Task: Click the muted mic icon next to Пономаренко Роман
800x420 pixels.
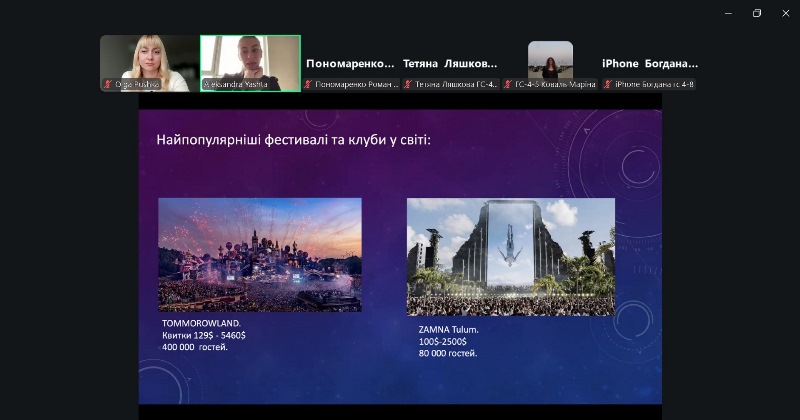Action: click(308, 84)
